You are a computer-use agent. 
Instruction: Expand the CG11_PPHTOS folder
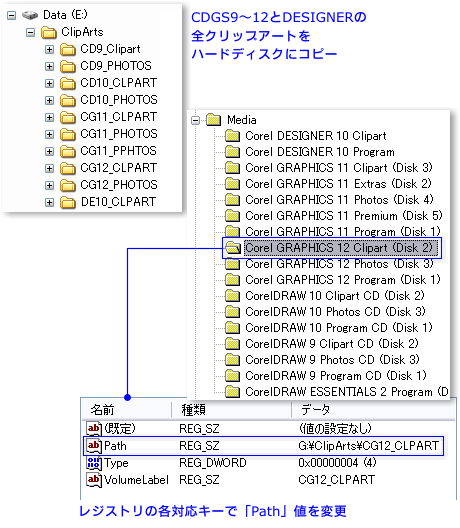50,151
